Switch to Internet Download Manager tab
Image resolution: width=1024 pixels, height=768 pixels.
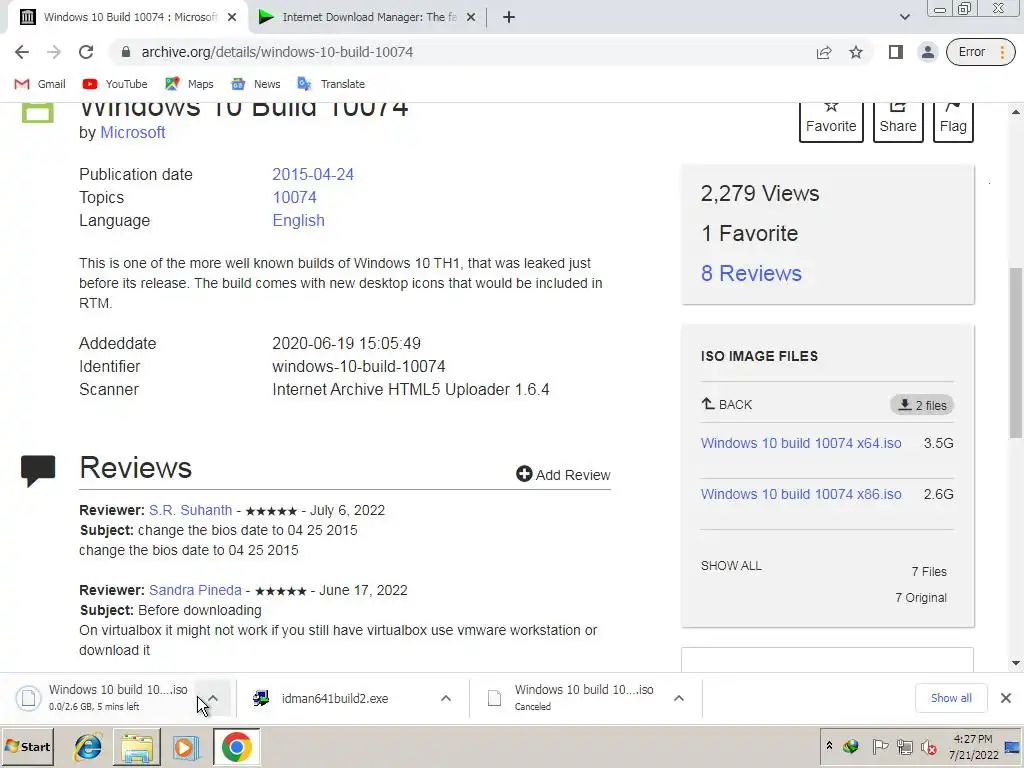367,18
